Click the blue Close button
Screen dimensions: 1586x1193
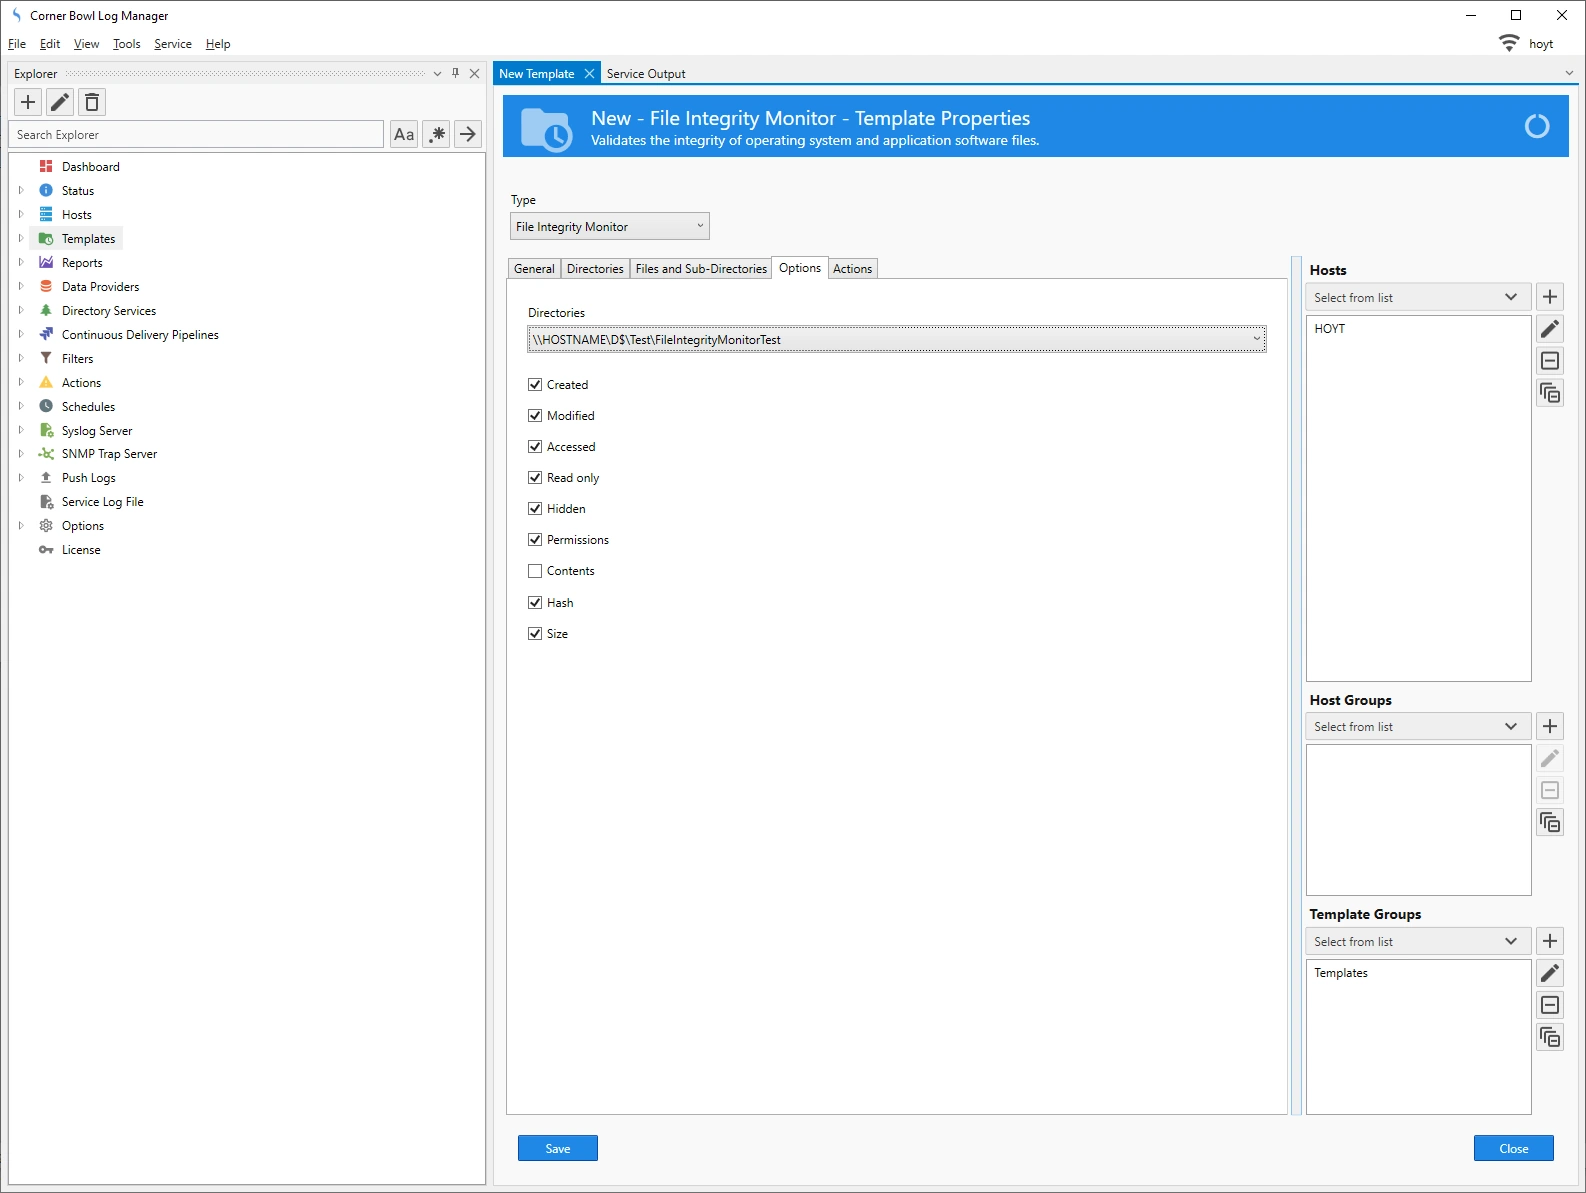tap(1513, 1148)
